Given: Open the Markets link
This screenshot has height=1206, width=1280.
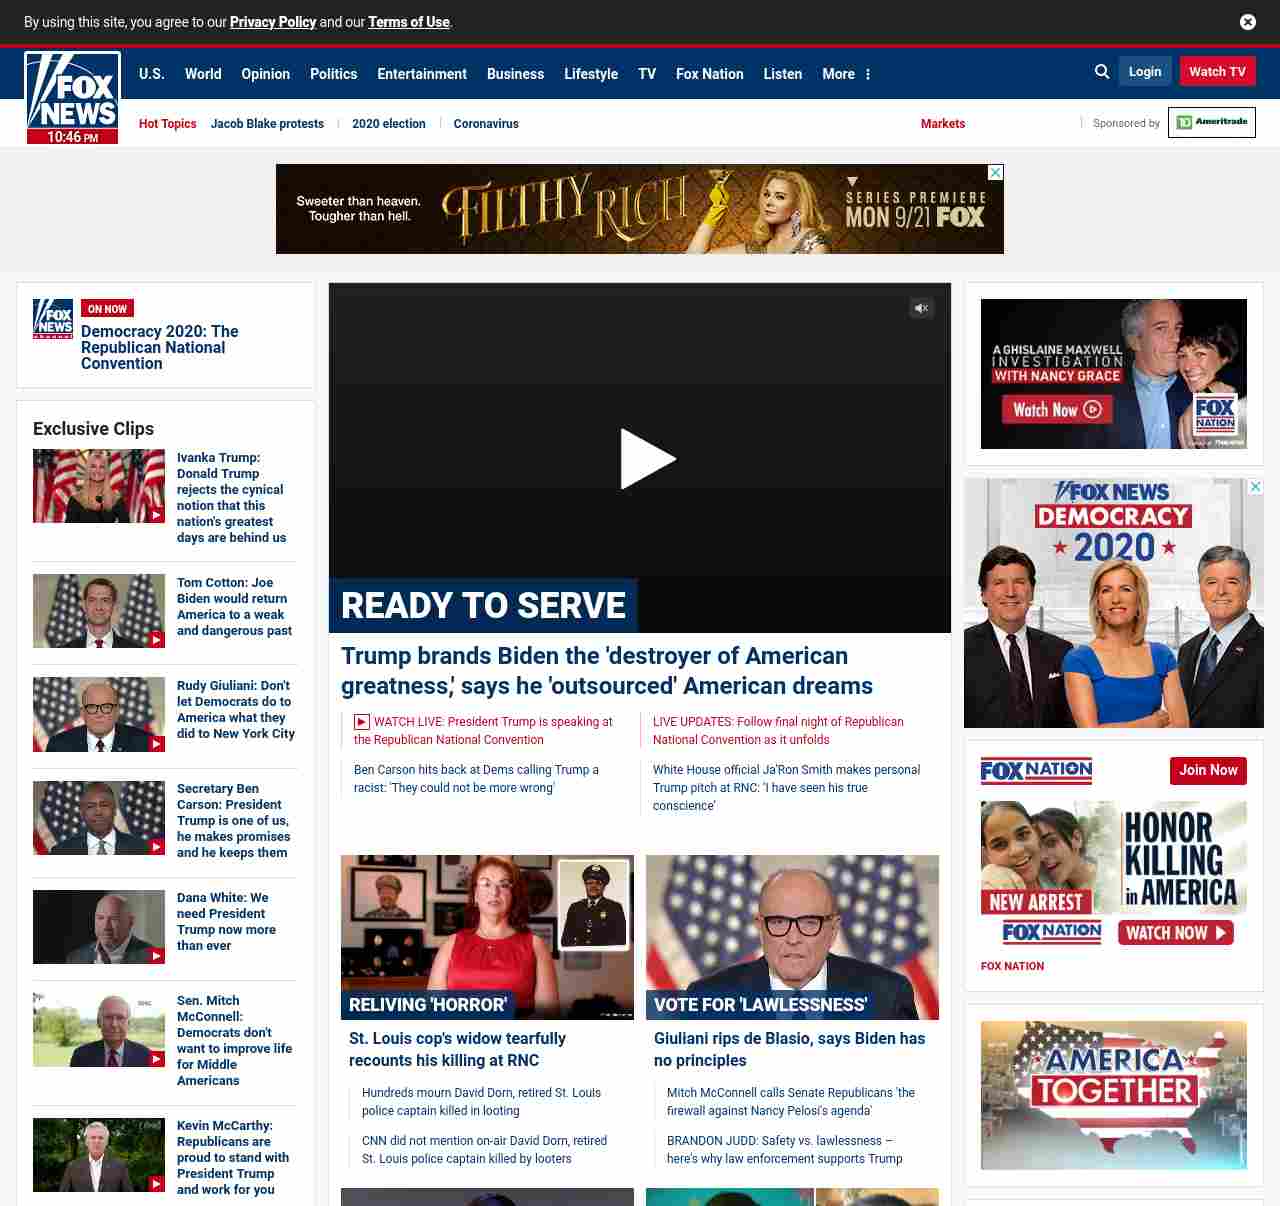Looking at the screenshot, I should tap(942, 124).
